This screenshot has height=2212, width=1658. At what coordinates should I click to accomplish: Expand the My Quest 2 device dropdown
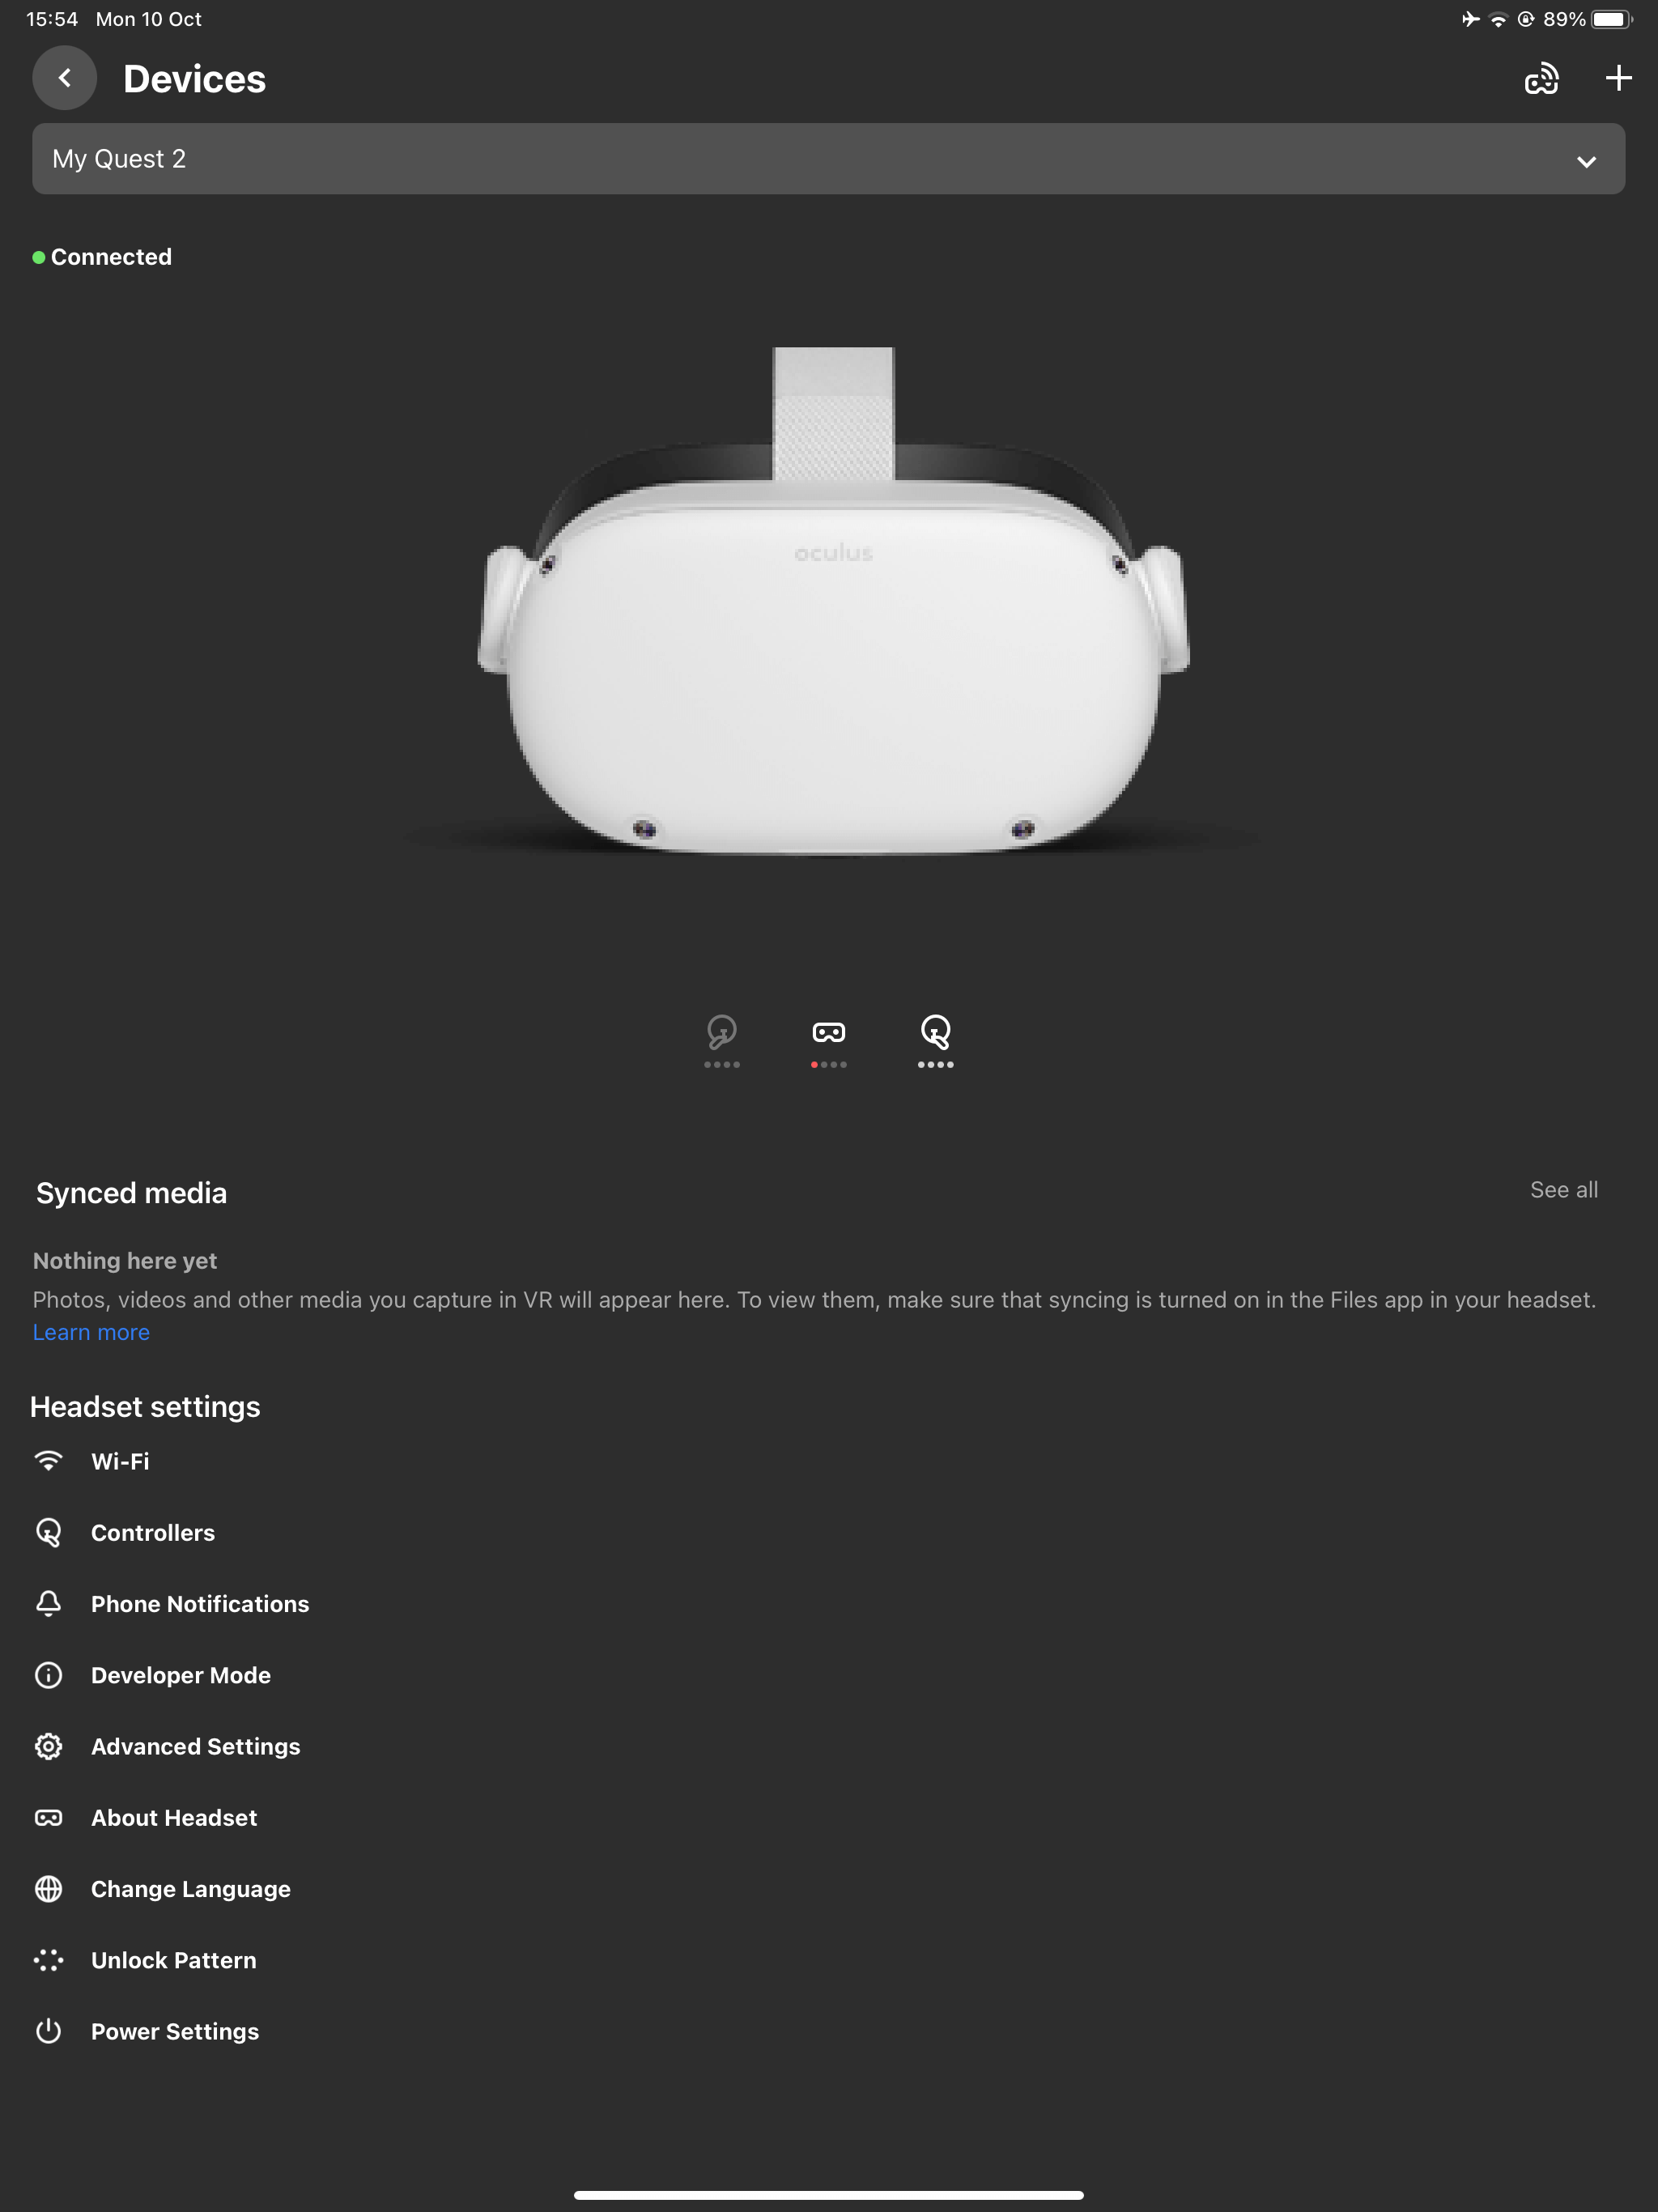(x=1585, y=159)
